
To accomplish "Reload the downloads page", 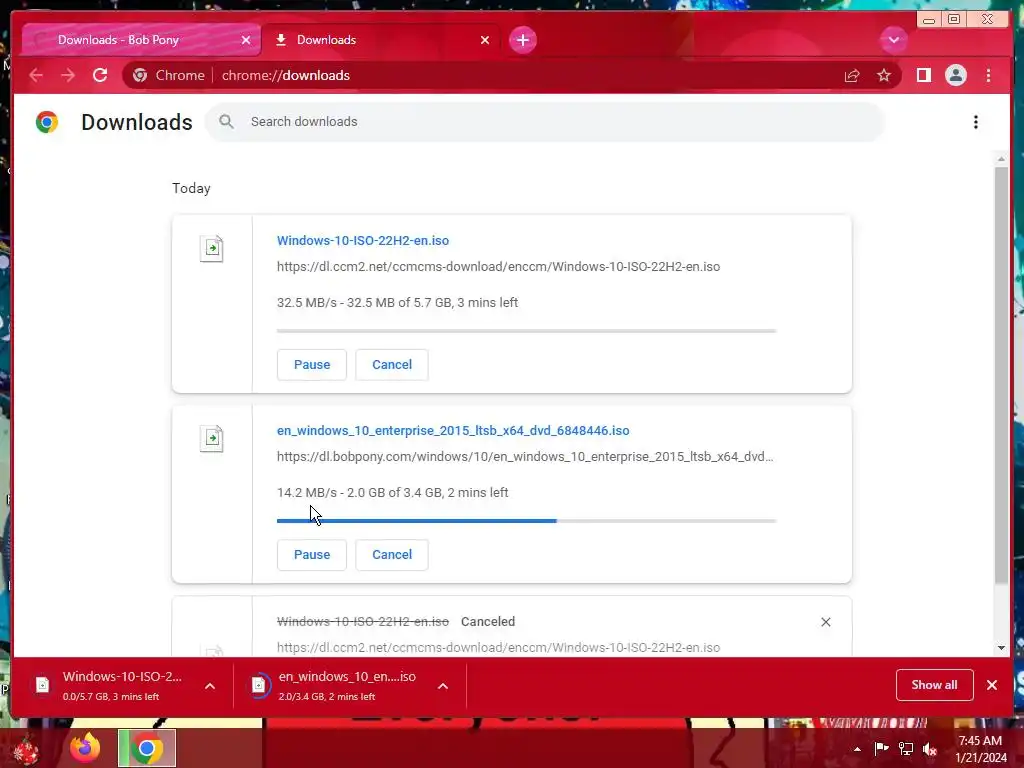I will (100, 75).
